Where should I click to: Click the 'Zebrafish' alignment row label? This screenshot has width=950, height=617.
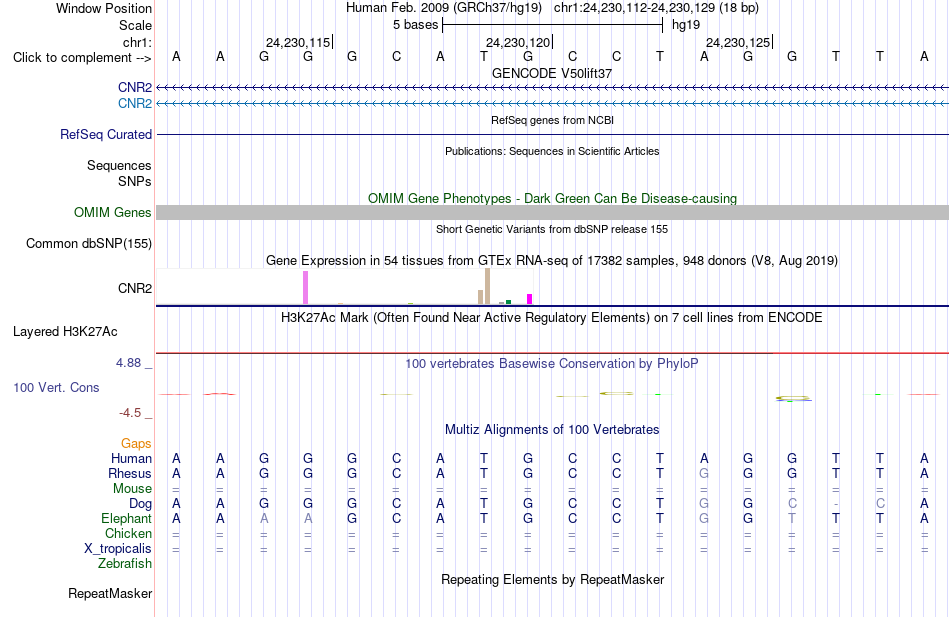pyautogui.click(x=125, y=564)
